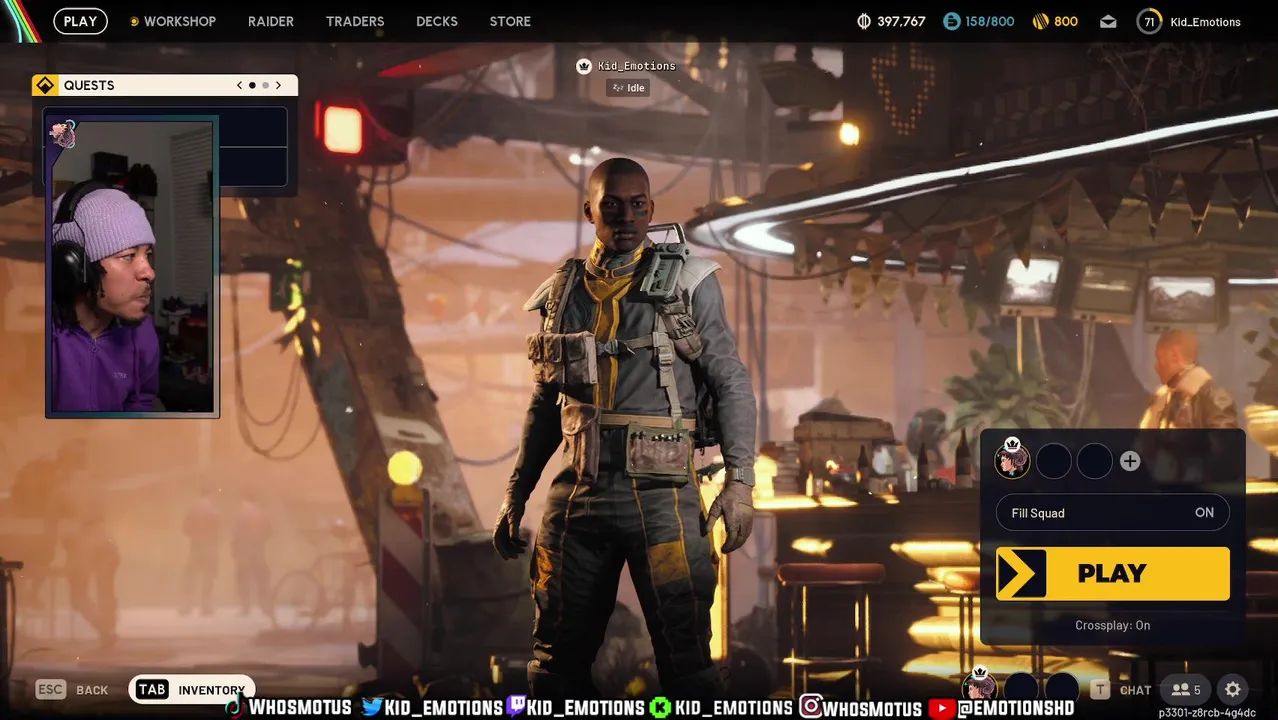The height and width of the screenshot is (720, 1278).
Task: Click the Idle status label
Action: click(x=629, y=88)
